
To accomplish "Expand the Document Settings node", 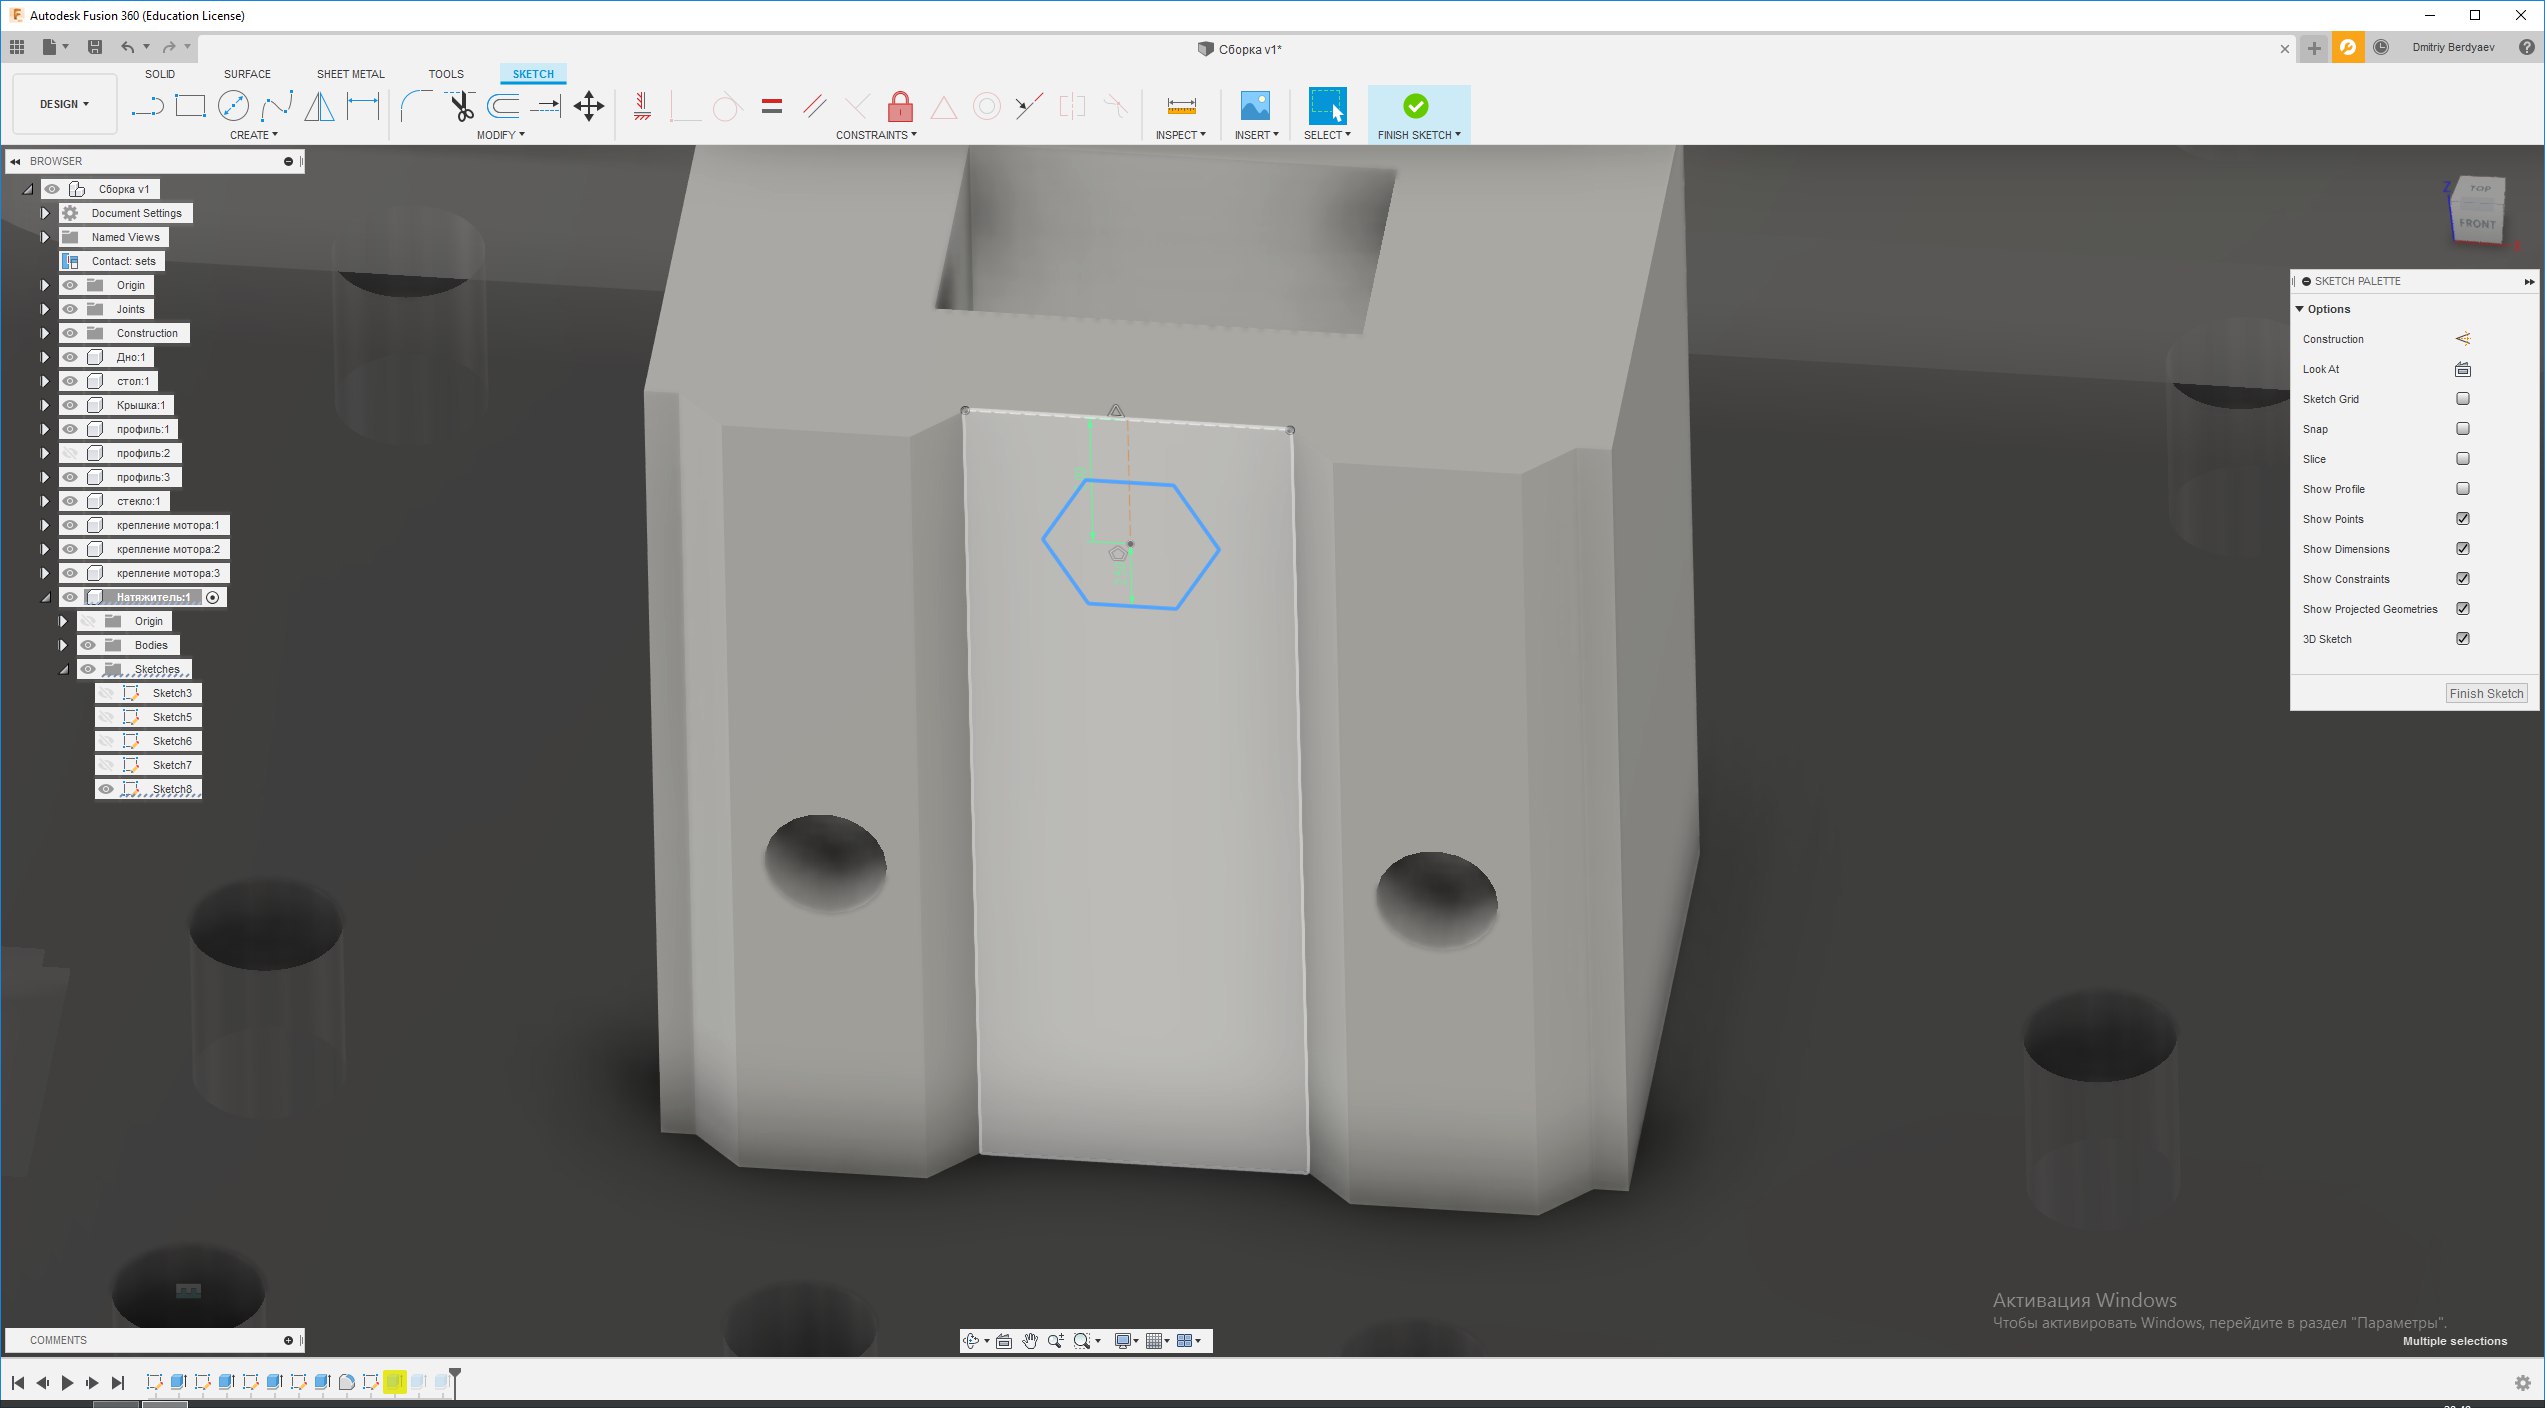I will [x=44, y=213].
